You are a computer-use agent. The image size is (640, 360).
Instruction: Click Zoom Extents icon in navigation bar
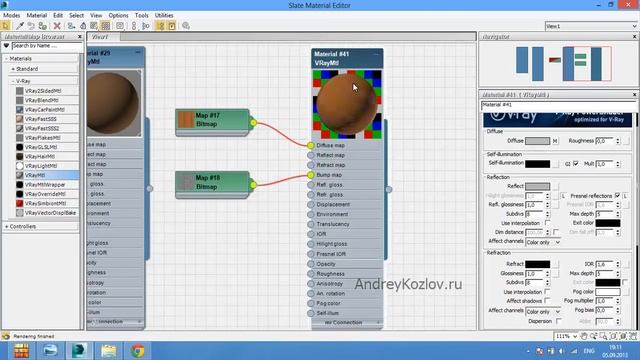613,336
